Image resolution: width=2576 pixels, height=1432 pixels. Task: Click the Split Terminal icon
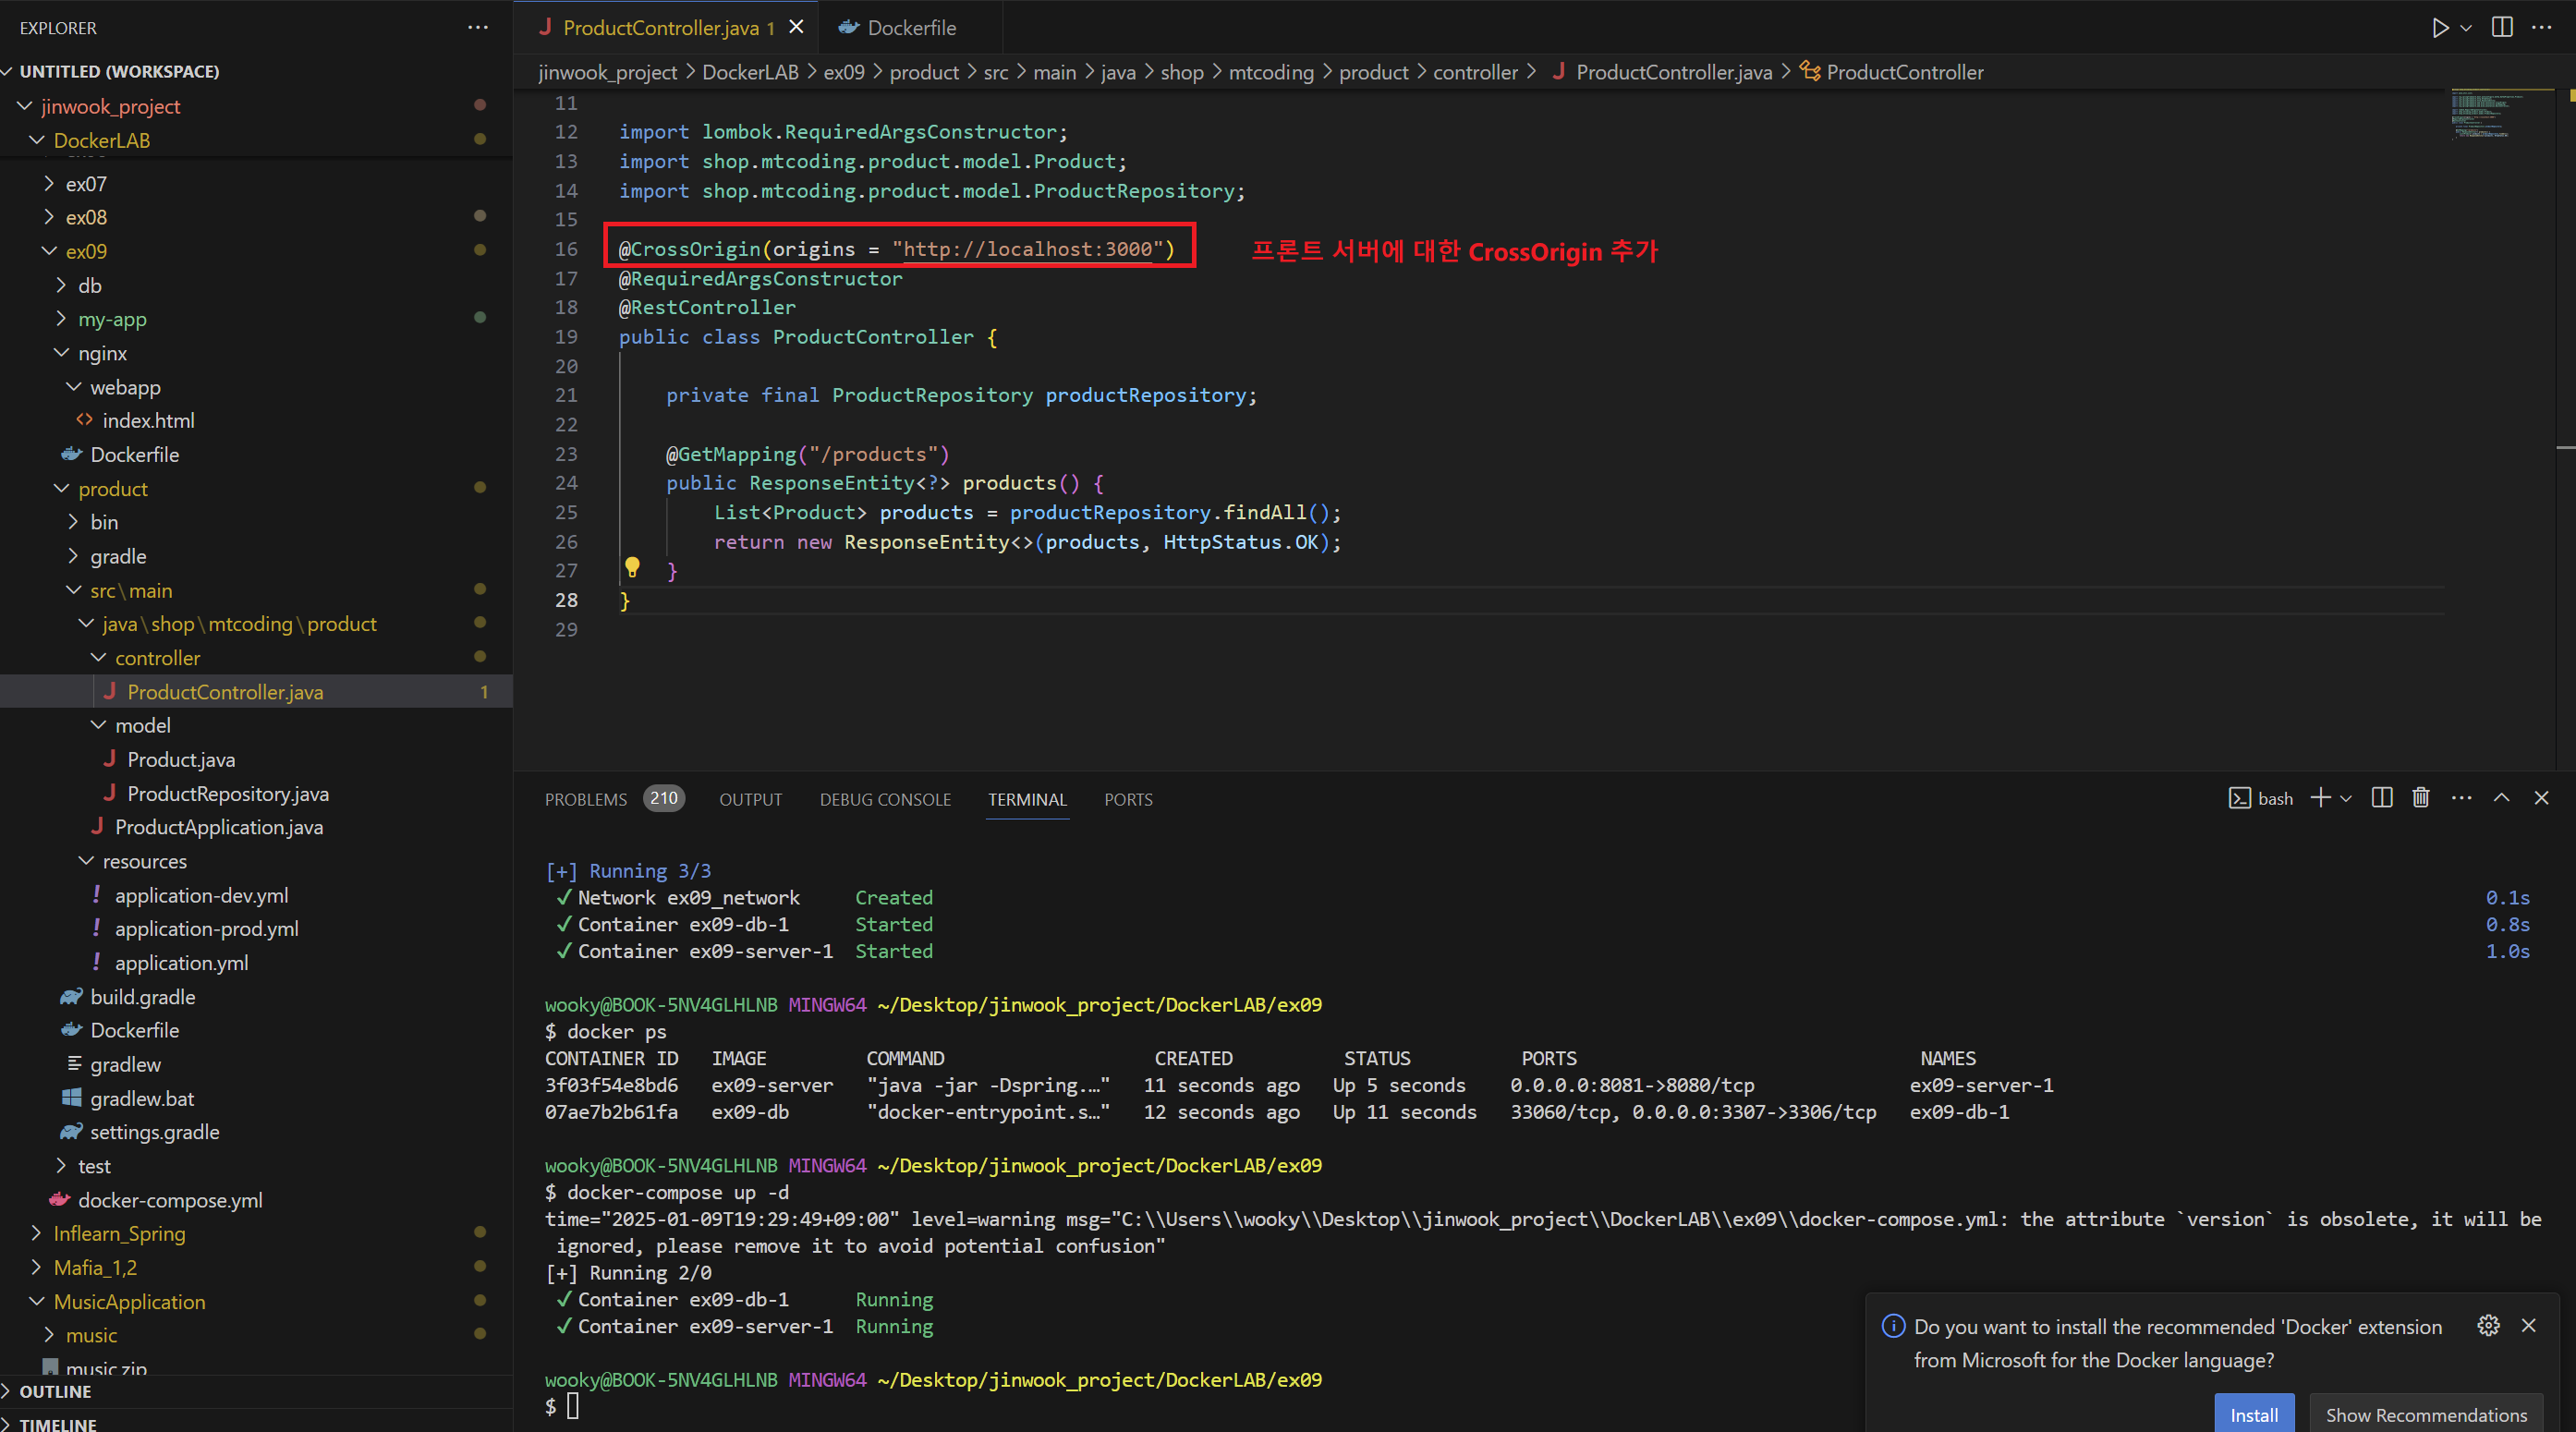tap(2381, 798)
